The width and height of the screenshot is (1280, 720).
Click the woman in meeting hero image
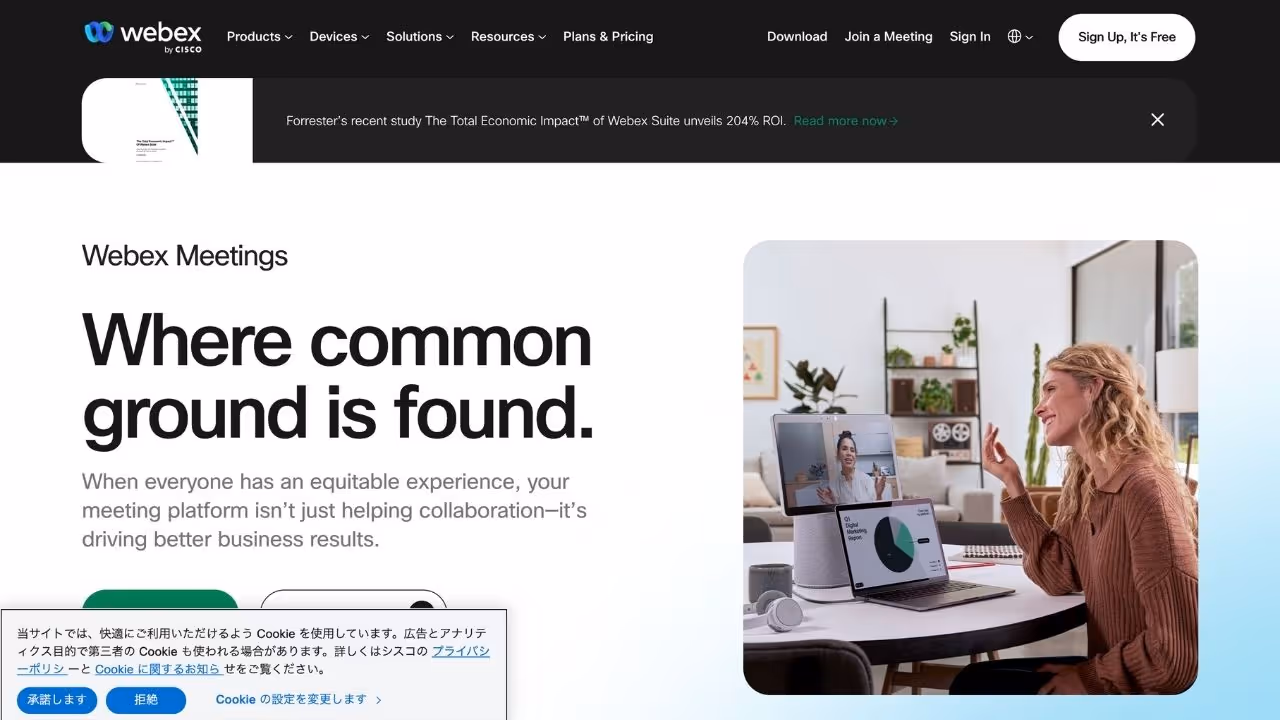tap(970, 467)
